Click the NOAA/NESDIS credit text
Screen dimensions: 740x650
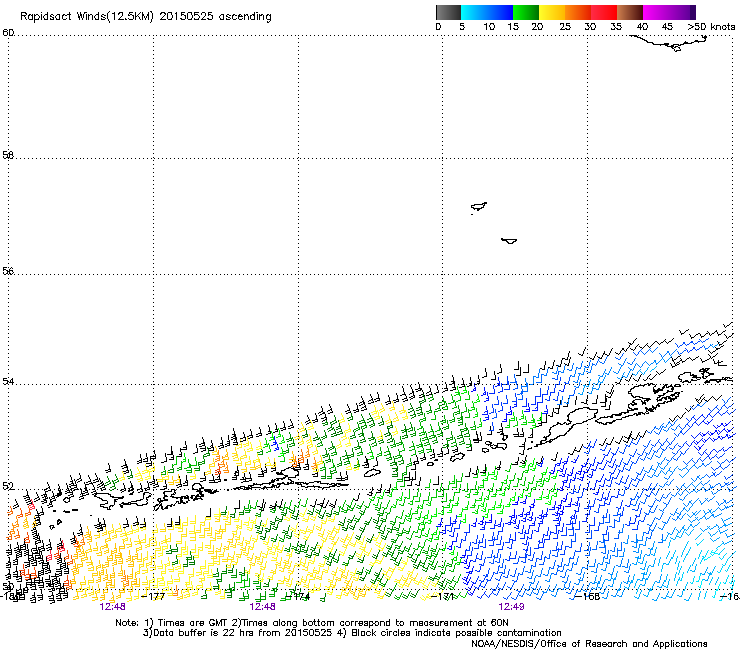click(589, 643)
